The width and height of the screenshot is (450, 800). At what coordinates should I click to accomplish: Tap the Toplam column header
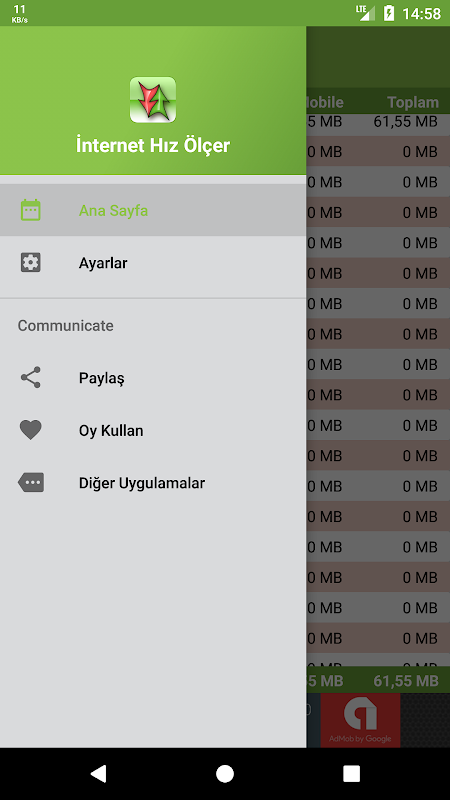tap(413, 102)
